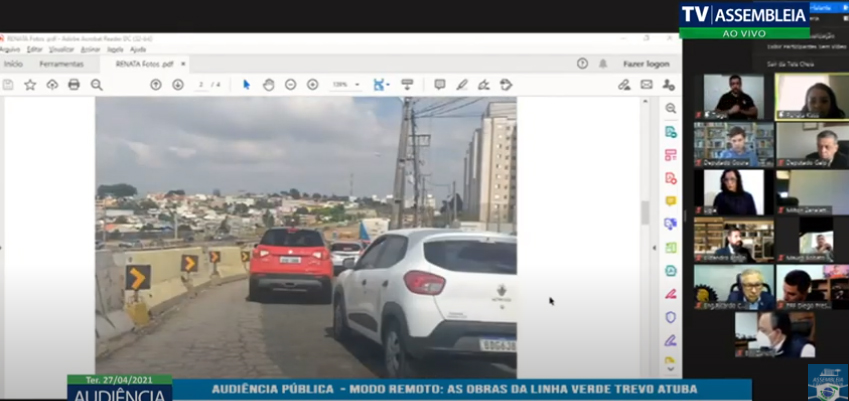Click the vertical scrollbar of the PDF
849x401 pixels.
coord(645,212)
